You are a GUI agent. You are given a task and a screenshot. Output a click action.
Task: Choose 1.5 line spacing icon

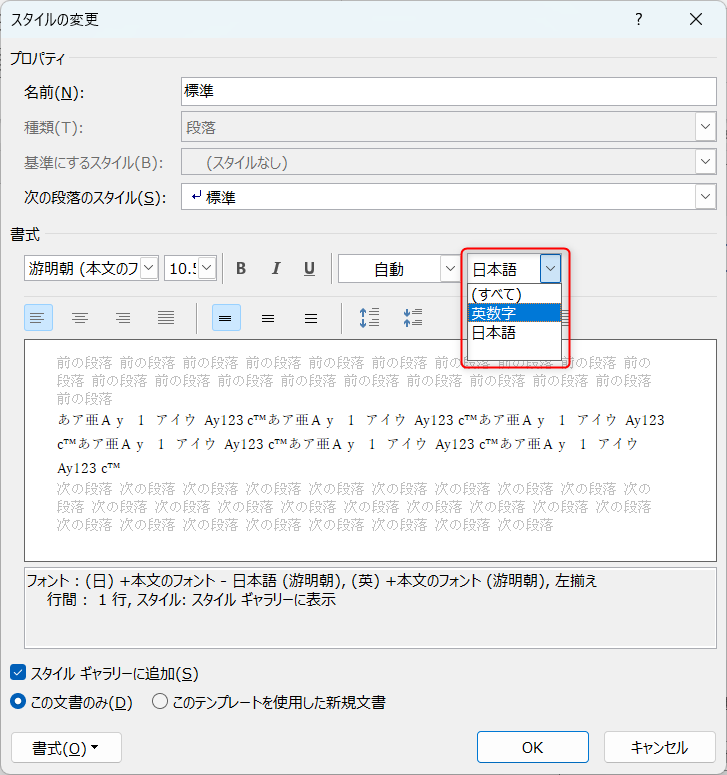point(268,318)
